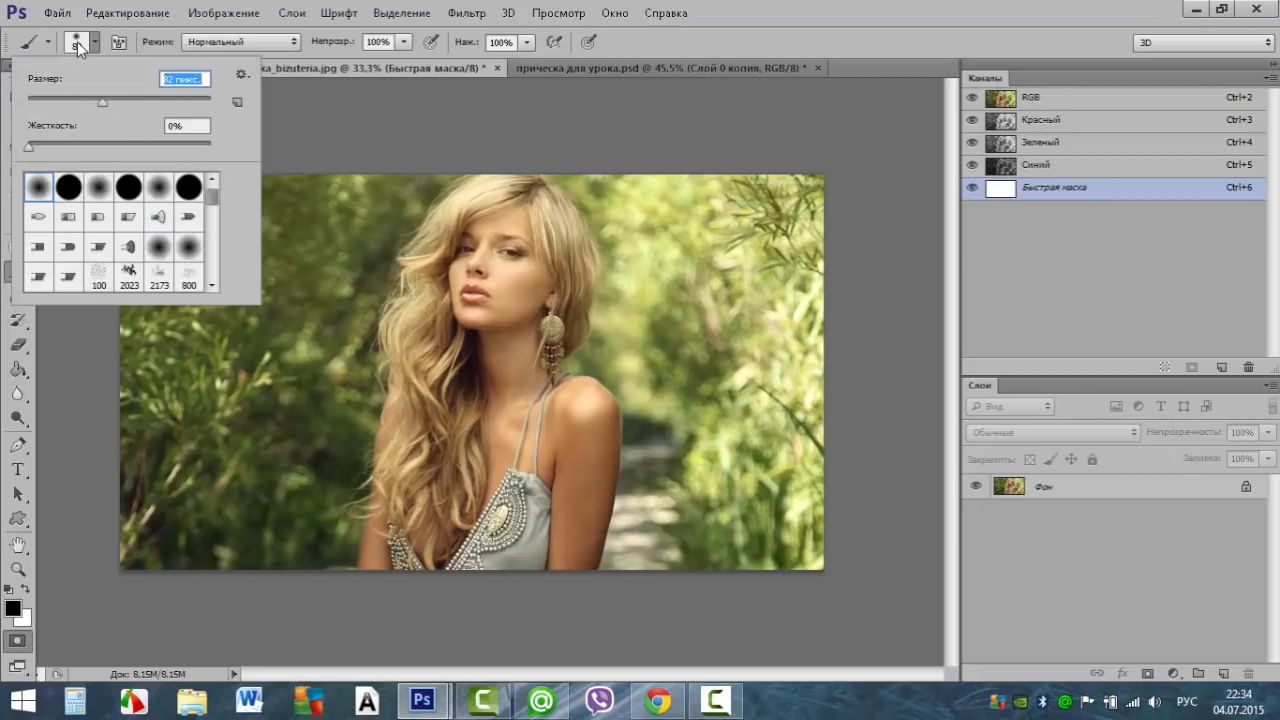Toggle the Quick Mask mode button
Image resolution: width=1280 pixels, height=720 pixels.
(18, 640)
